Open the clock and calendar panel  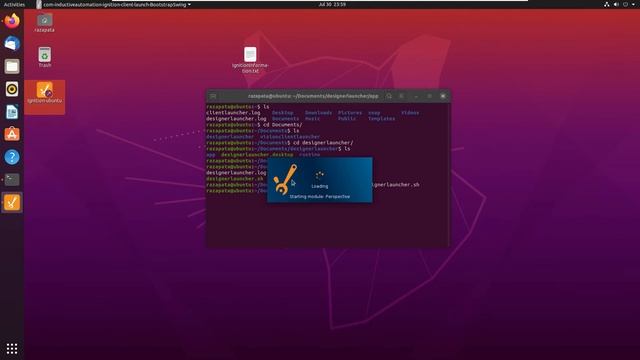coord(332,4)
